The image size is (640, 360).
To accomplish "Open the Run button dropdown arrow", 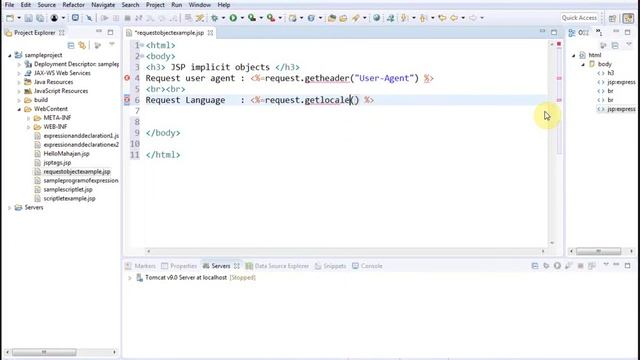I will pyautogui.click(x=242, y=18).
